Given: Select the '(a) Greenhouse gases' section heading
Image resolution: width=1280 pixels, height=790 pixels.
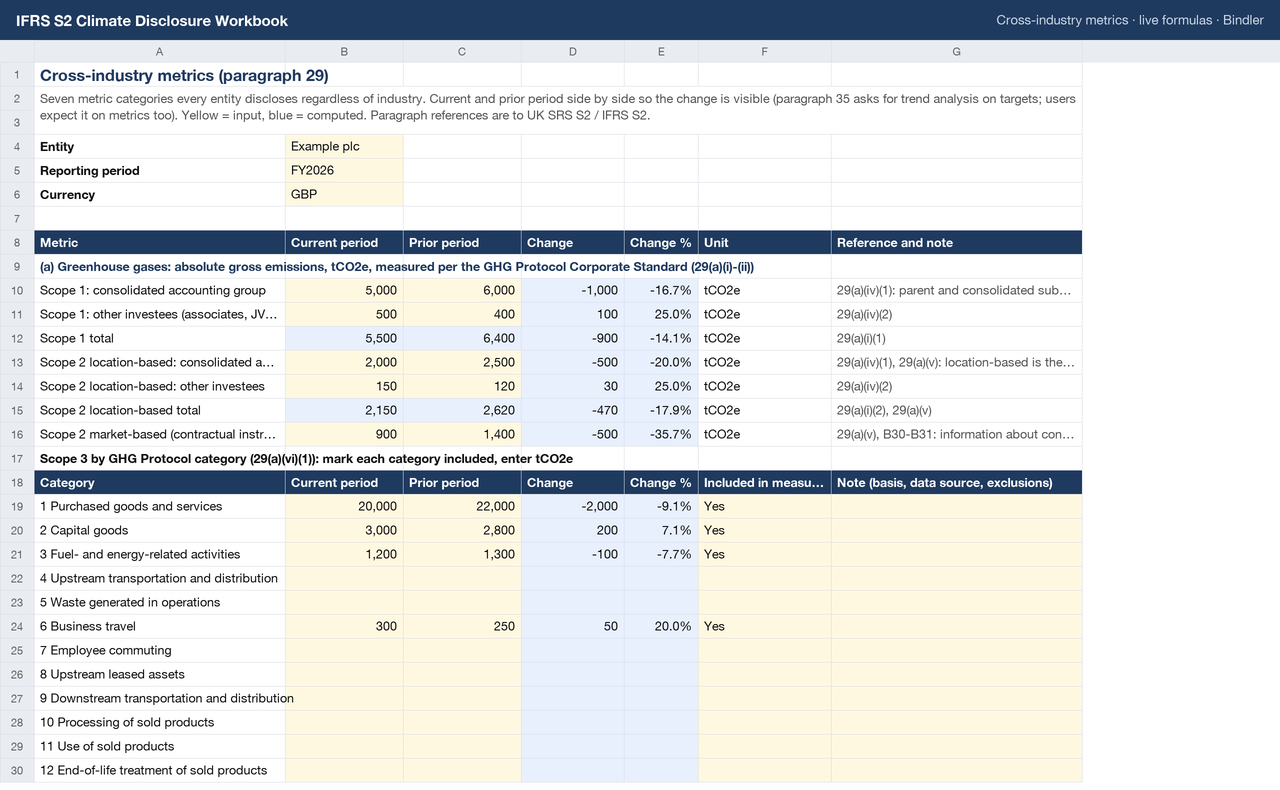Looking at the screenshot, I should 397,266.
